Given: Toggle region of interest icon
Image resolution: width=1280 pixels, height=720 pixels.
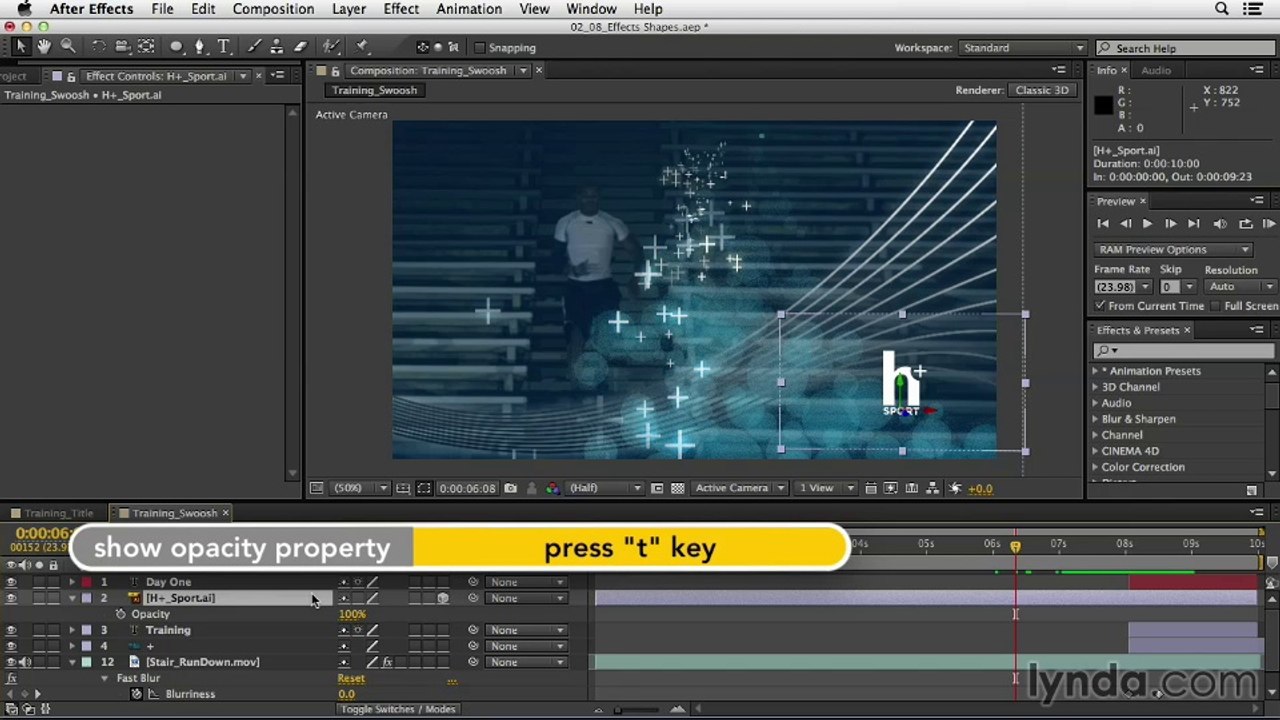Looking at the screenshot, I should 657,488.
